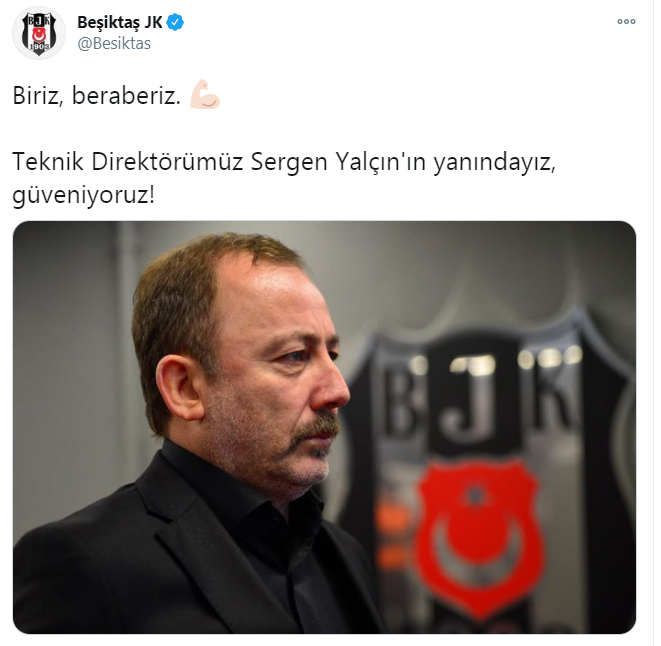Image resolution: width=661 pixels, height=646 pixels.
Task: Open the attached tweet photo
Action: [324, 427]
